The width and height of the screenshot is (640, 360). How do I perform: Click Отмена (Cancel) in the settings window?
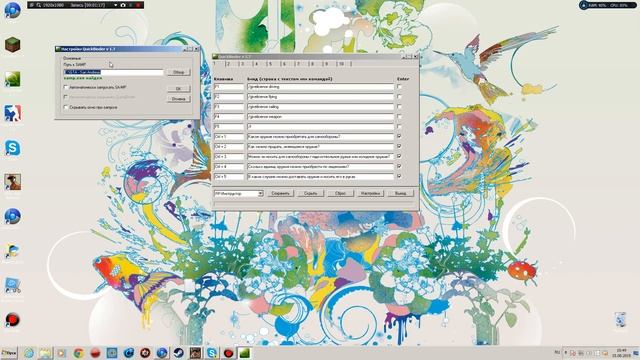coord(178,99)
